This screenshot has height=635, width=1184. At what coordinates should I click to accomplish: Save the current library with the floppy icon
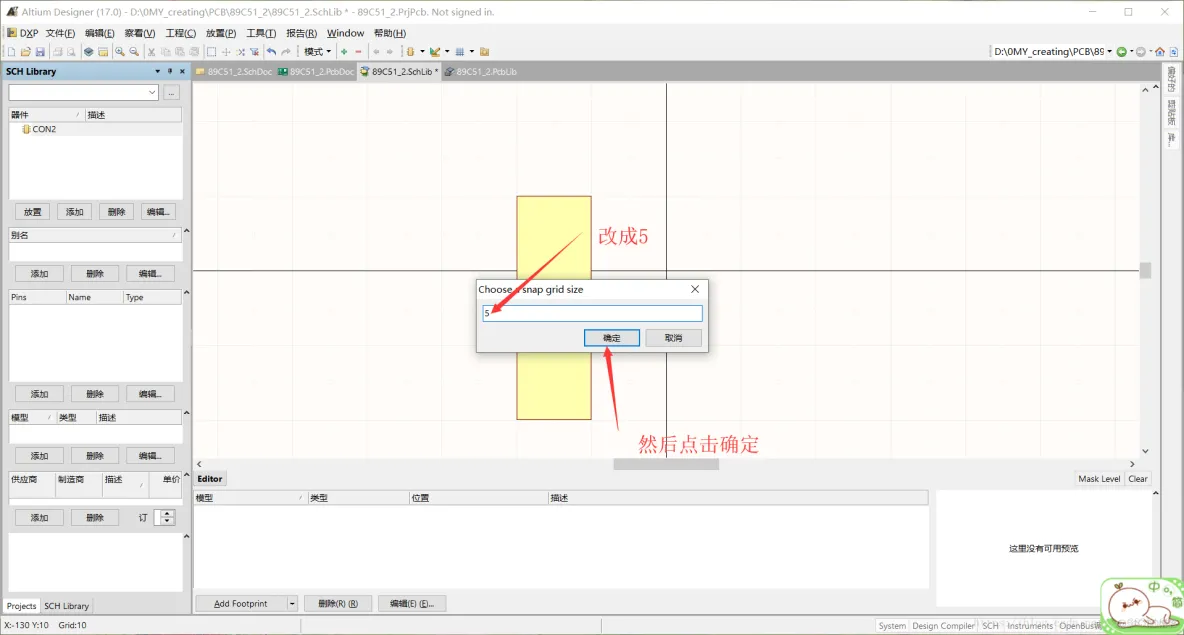(x=40, y=52)
